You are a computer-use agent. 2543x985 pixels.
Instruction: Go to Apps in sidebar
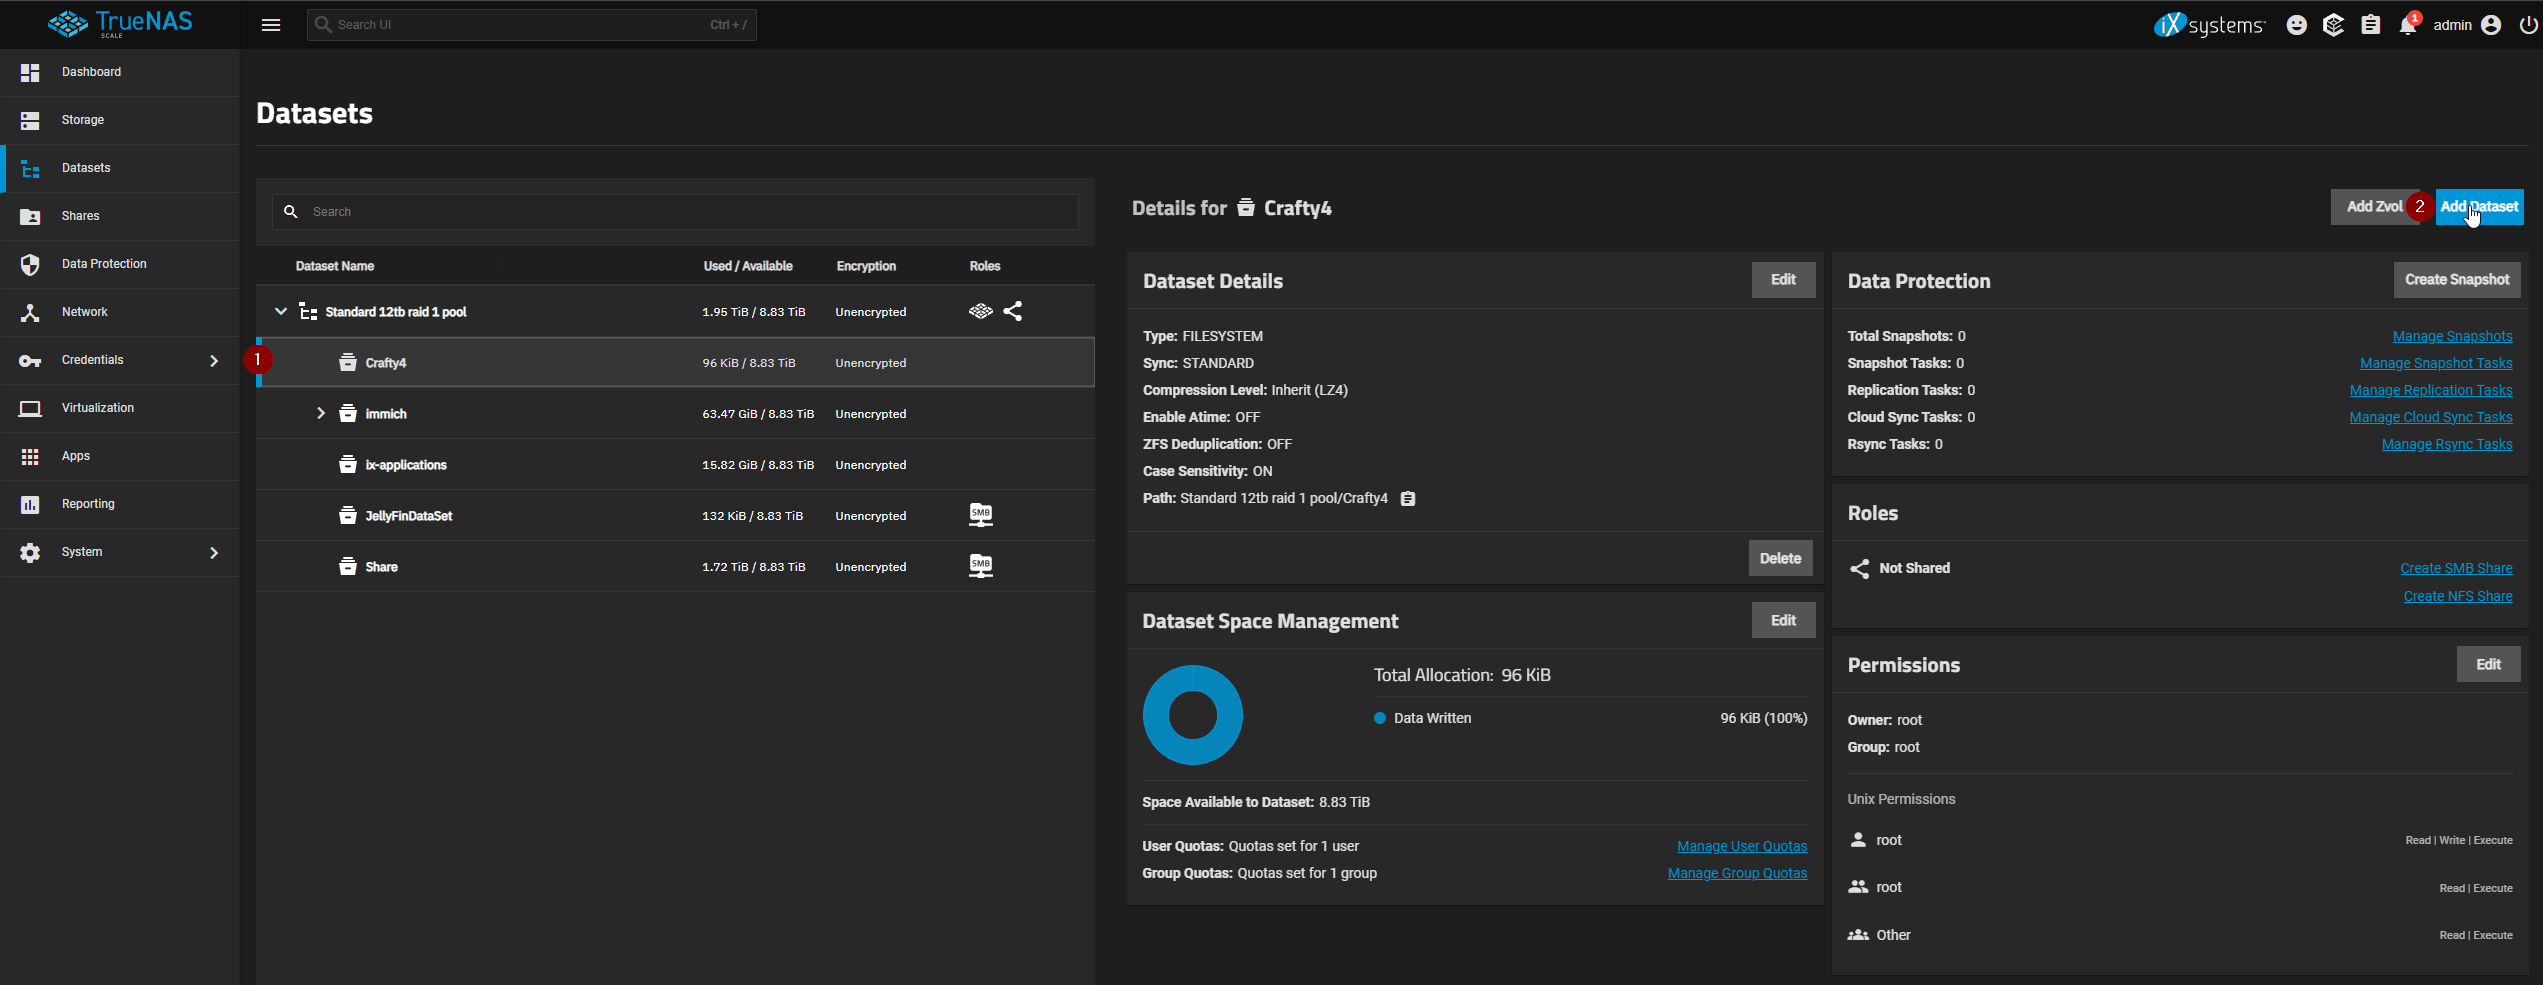point(76,456)
